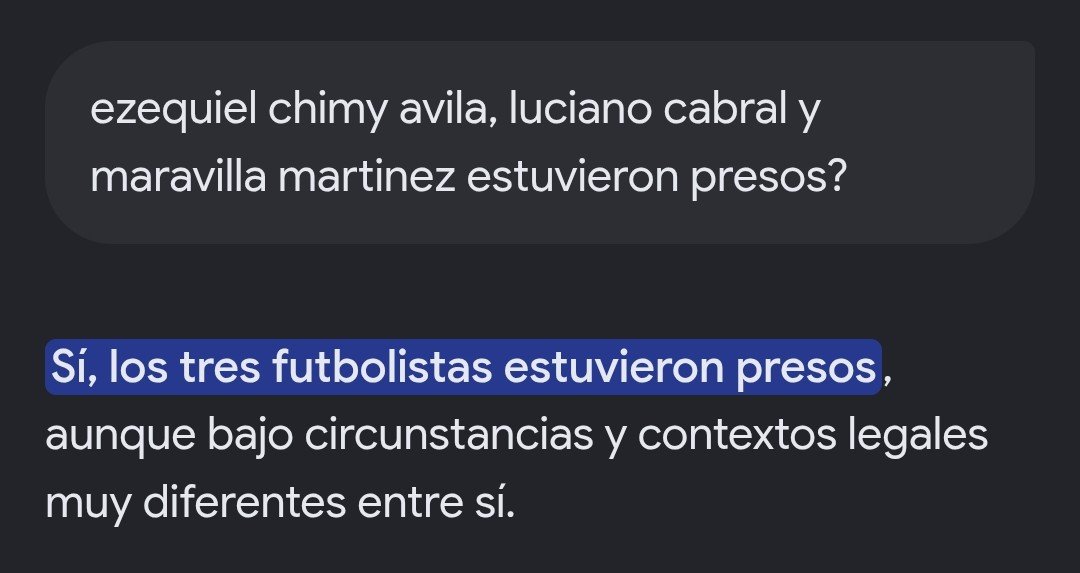The height and width of the screenshot is (573, 1080).
Task: Click the highlighted word 'futbolistas'
Action: pyautogui.click(x=382, y=366)
